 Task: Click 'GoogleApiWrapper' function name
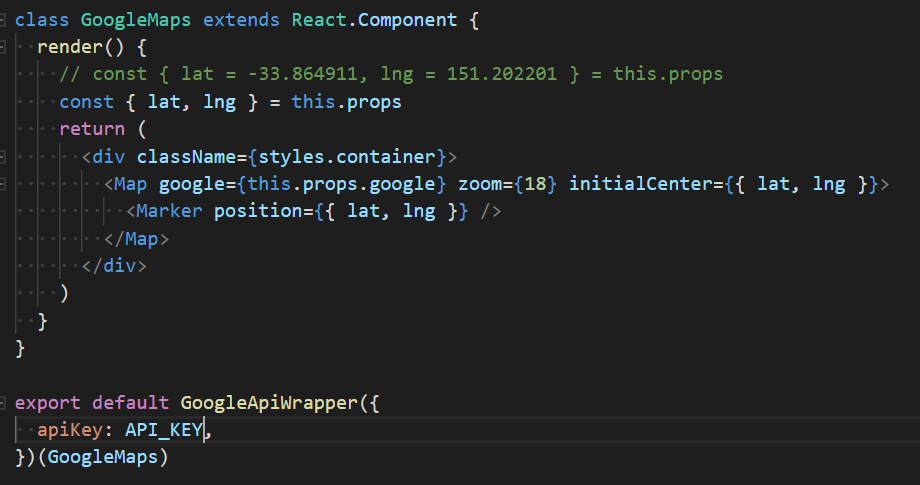[x=269, y=403]
